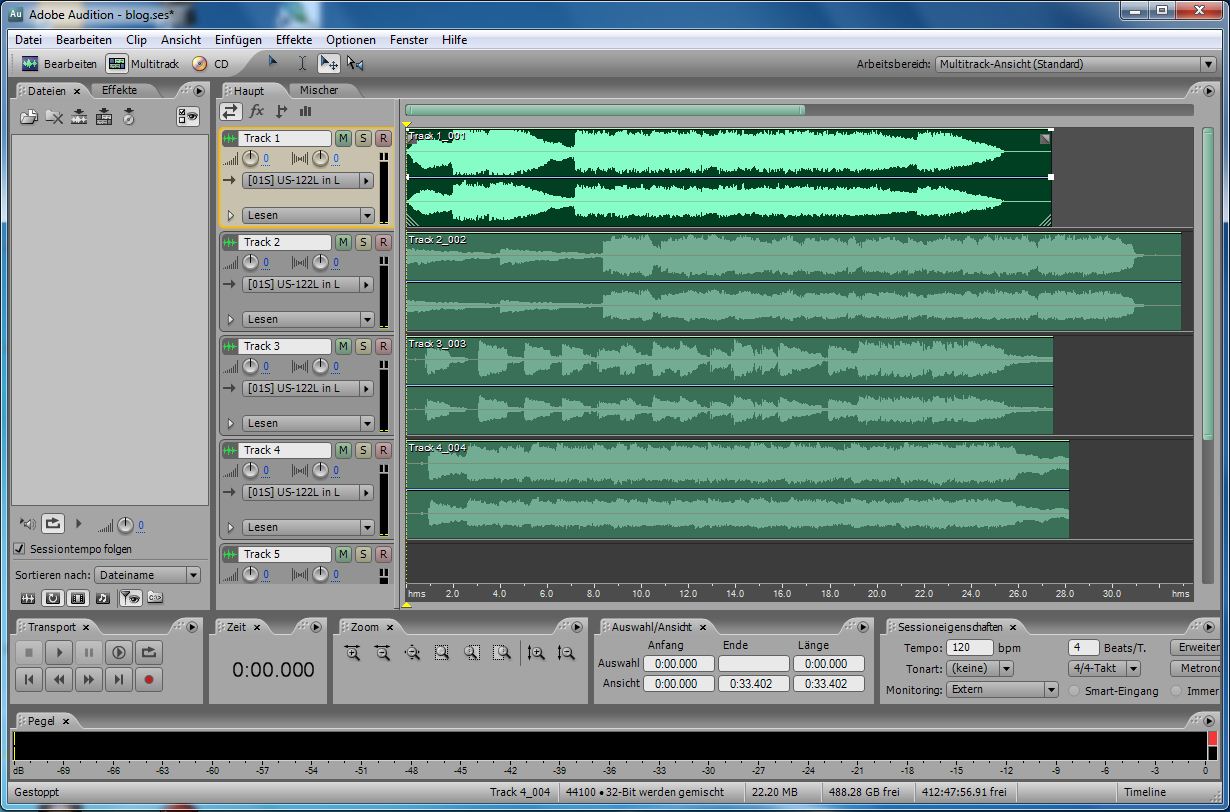The image size is (1230, 812).
Task: Click the loop playback icon above Sessiontempo folgen
Action: coord(53,524)
